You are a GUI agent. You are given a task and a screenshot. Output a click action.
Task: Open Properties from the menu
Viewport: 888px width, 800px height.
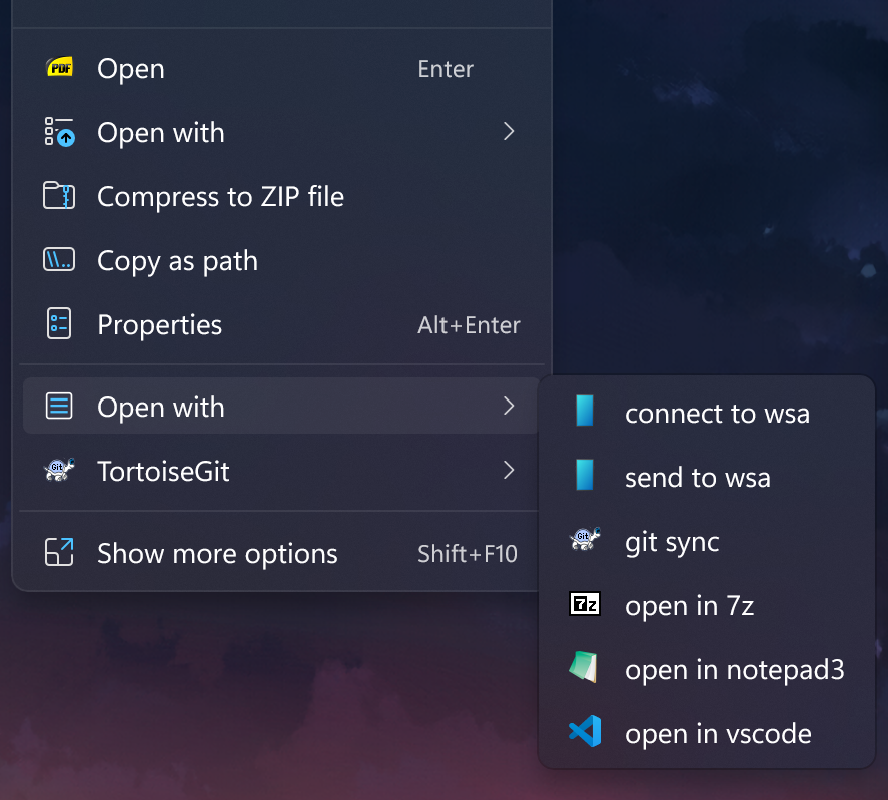point(159,325)
